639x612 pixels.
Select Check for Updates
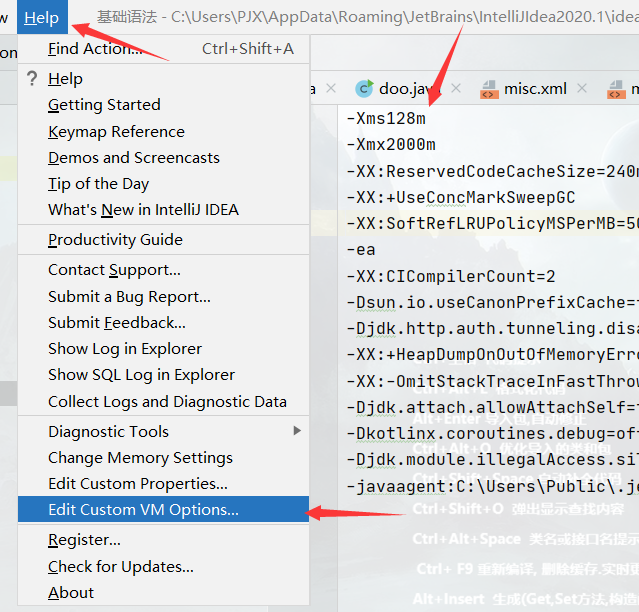[163, 567]
